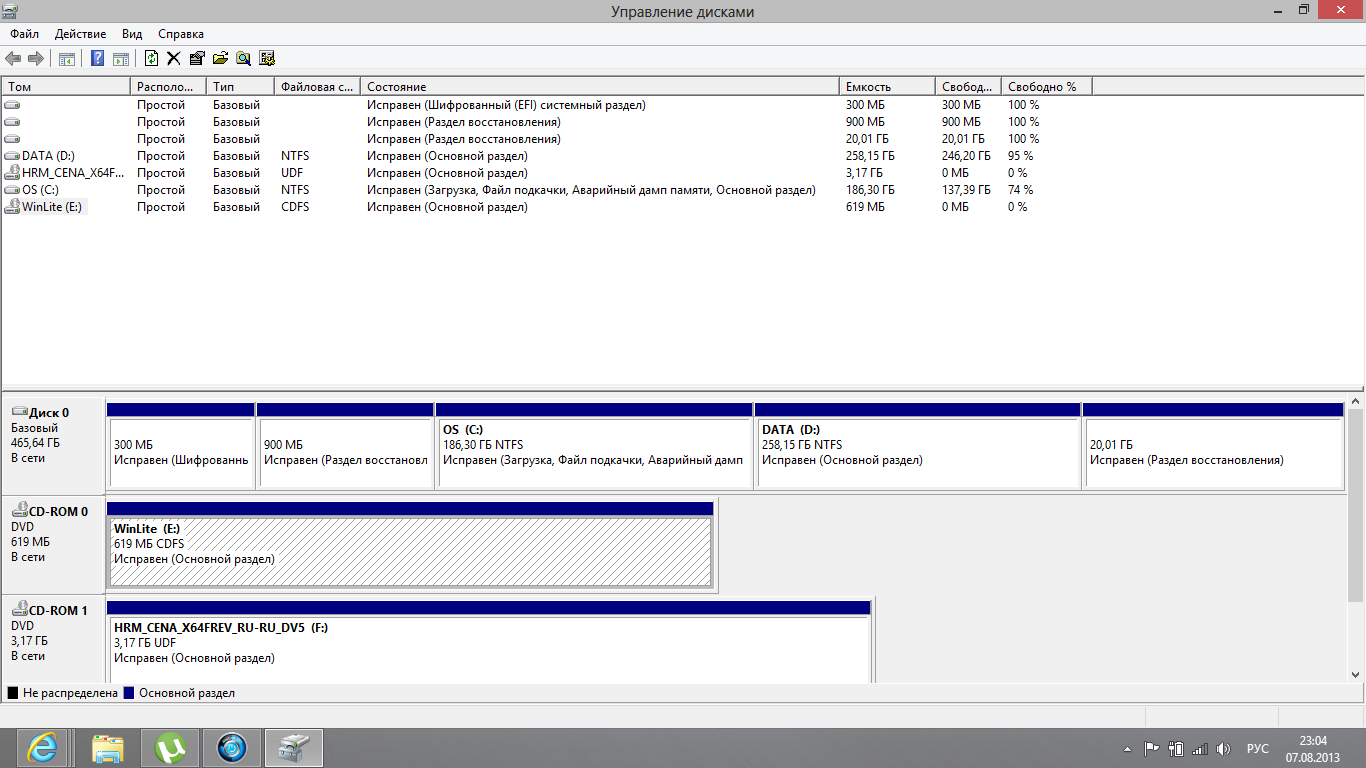This screenshot has width=1366, height=768.
Task: Click the blue Основной раздел legend swatch
Action: pos(129,693)
